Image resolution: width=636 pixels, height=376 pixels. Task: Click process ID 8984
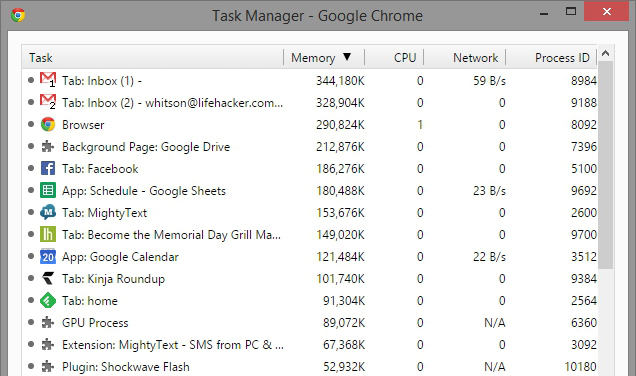[x=584, y=81]
